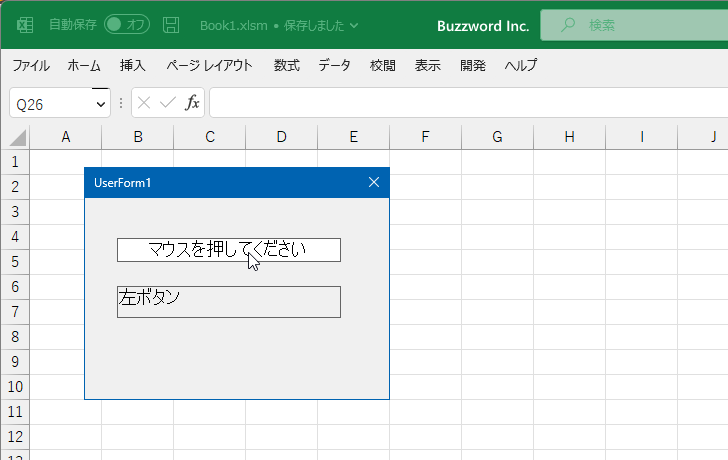Click the search magnifier icon
This screenshot has width=728, height=460.
pyautogui.click(x=568, y=25)
